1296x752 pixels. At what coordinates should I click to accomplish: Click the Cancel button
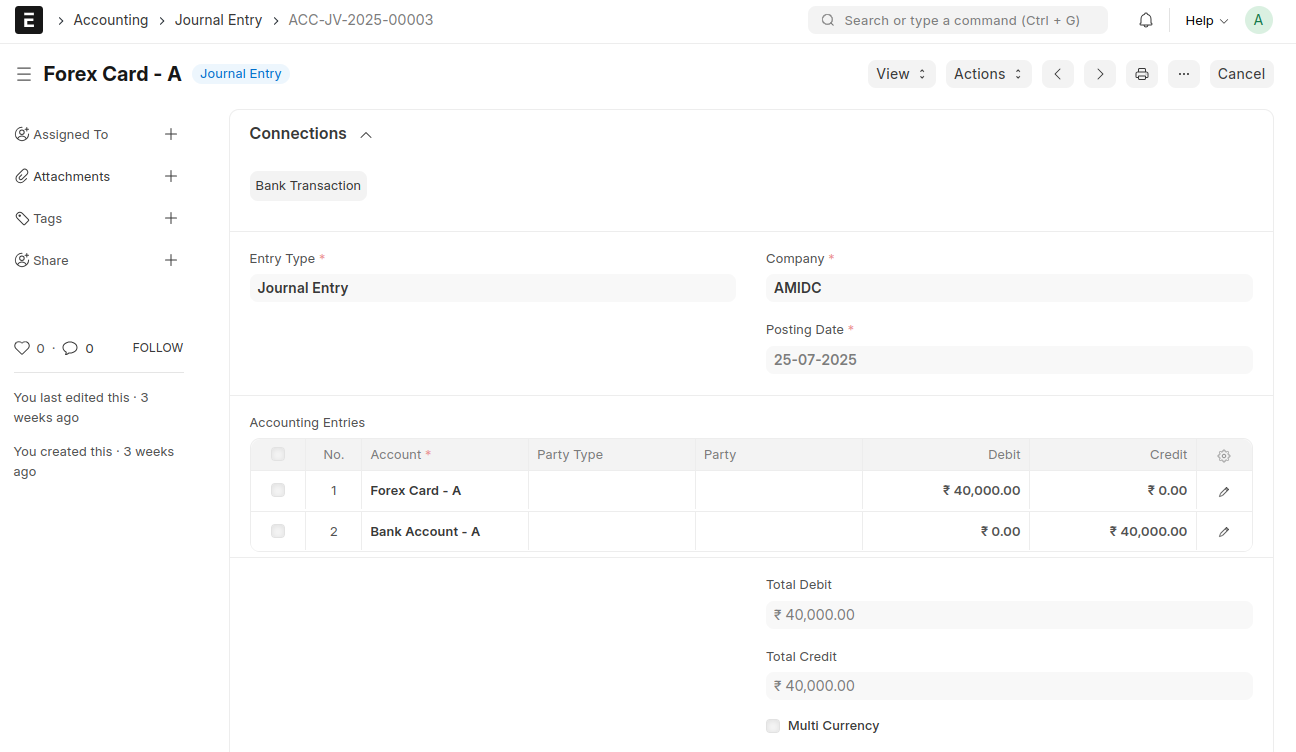point(1241,74)
